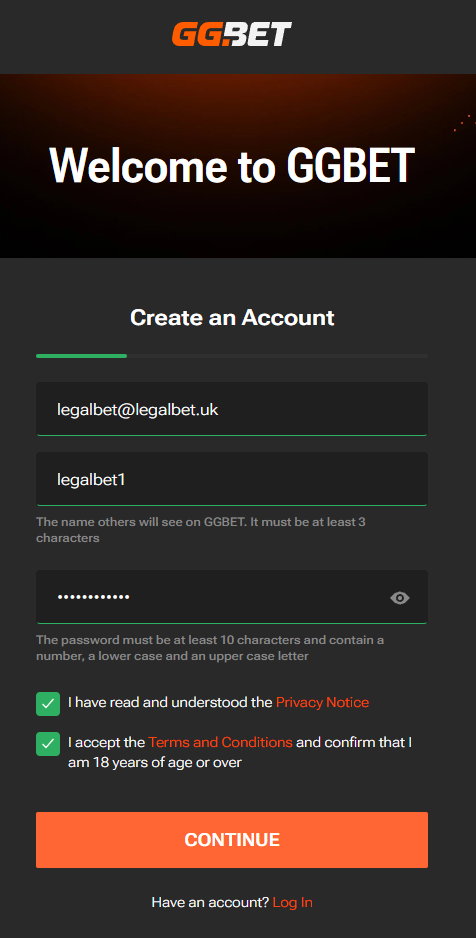
Task: Click the "Have an account?" text
Action: (x=210, y=902)
